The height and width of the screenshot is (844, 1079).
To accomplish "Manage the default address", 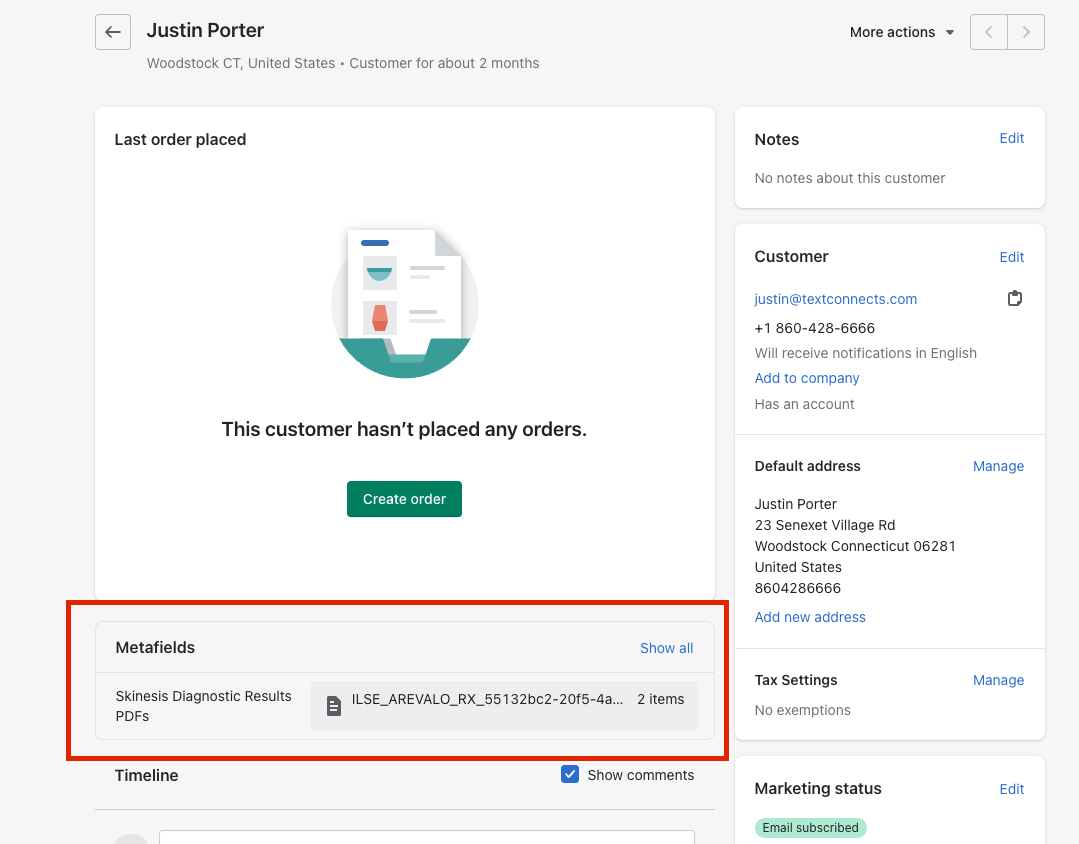I will [998, 466].
